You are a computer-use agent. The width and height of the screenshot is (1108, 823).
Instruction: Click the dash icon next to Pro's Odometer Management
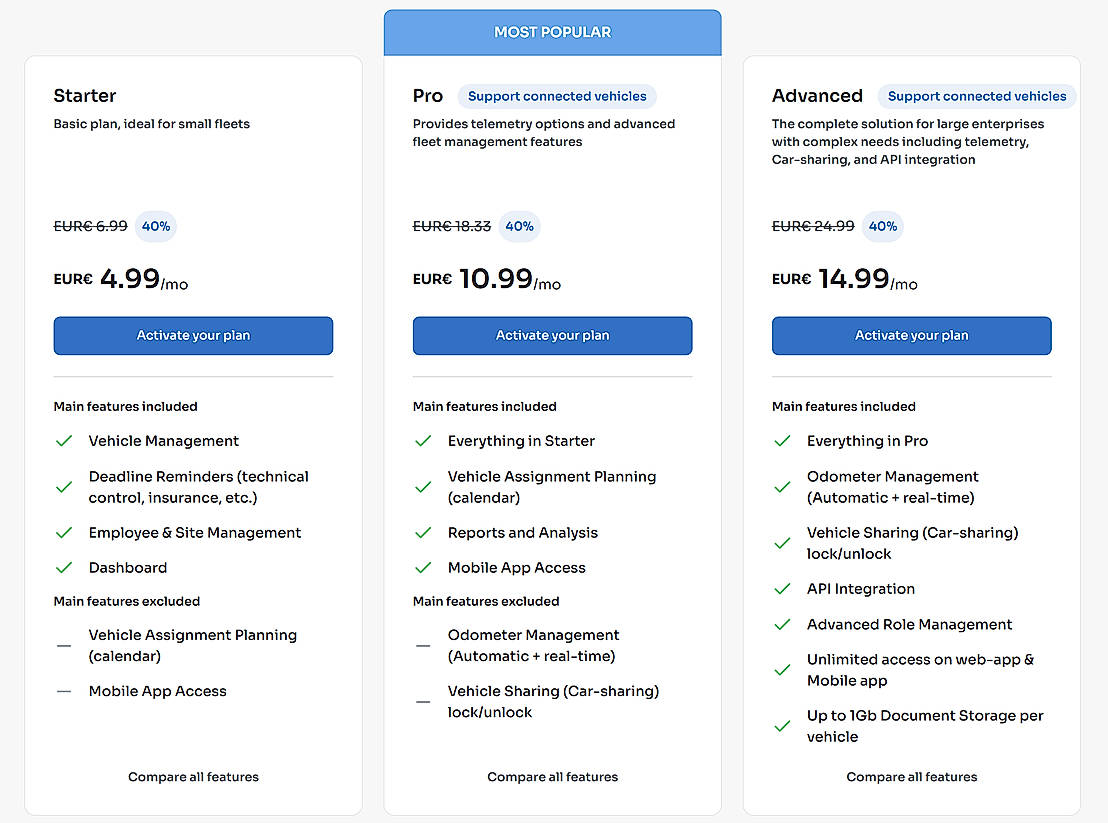(x=423, y=646)
